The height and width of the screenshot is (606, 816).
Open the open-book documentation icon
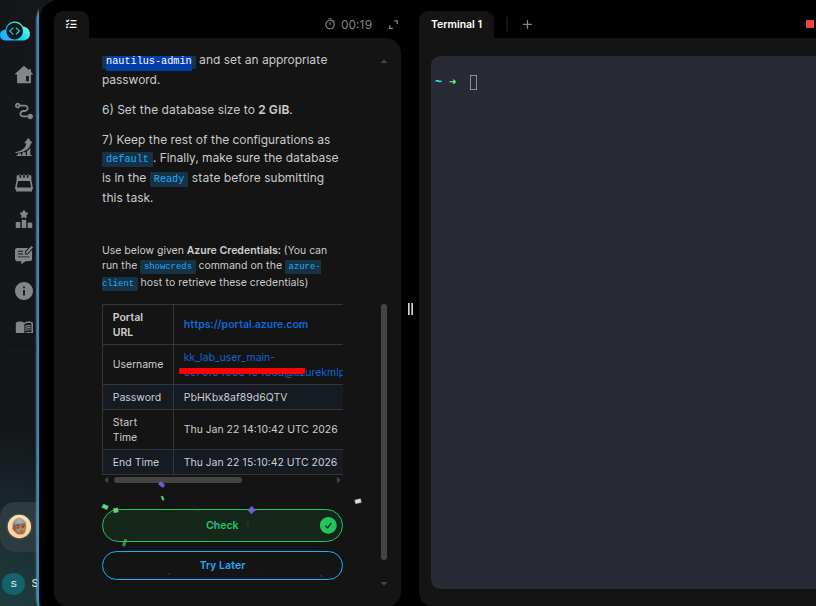click(23, 327)
